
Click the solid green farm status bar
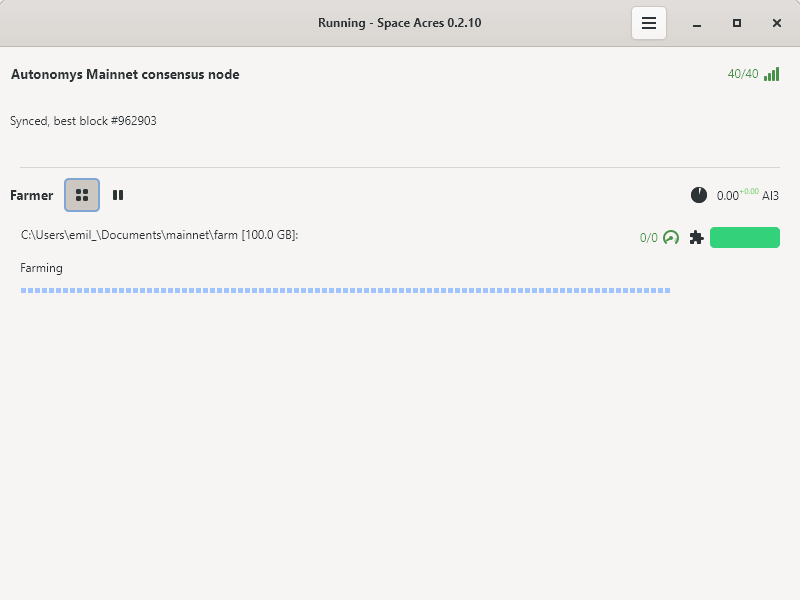(x=745, y=237)
